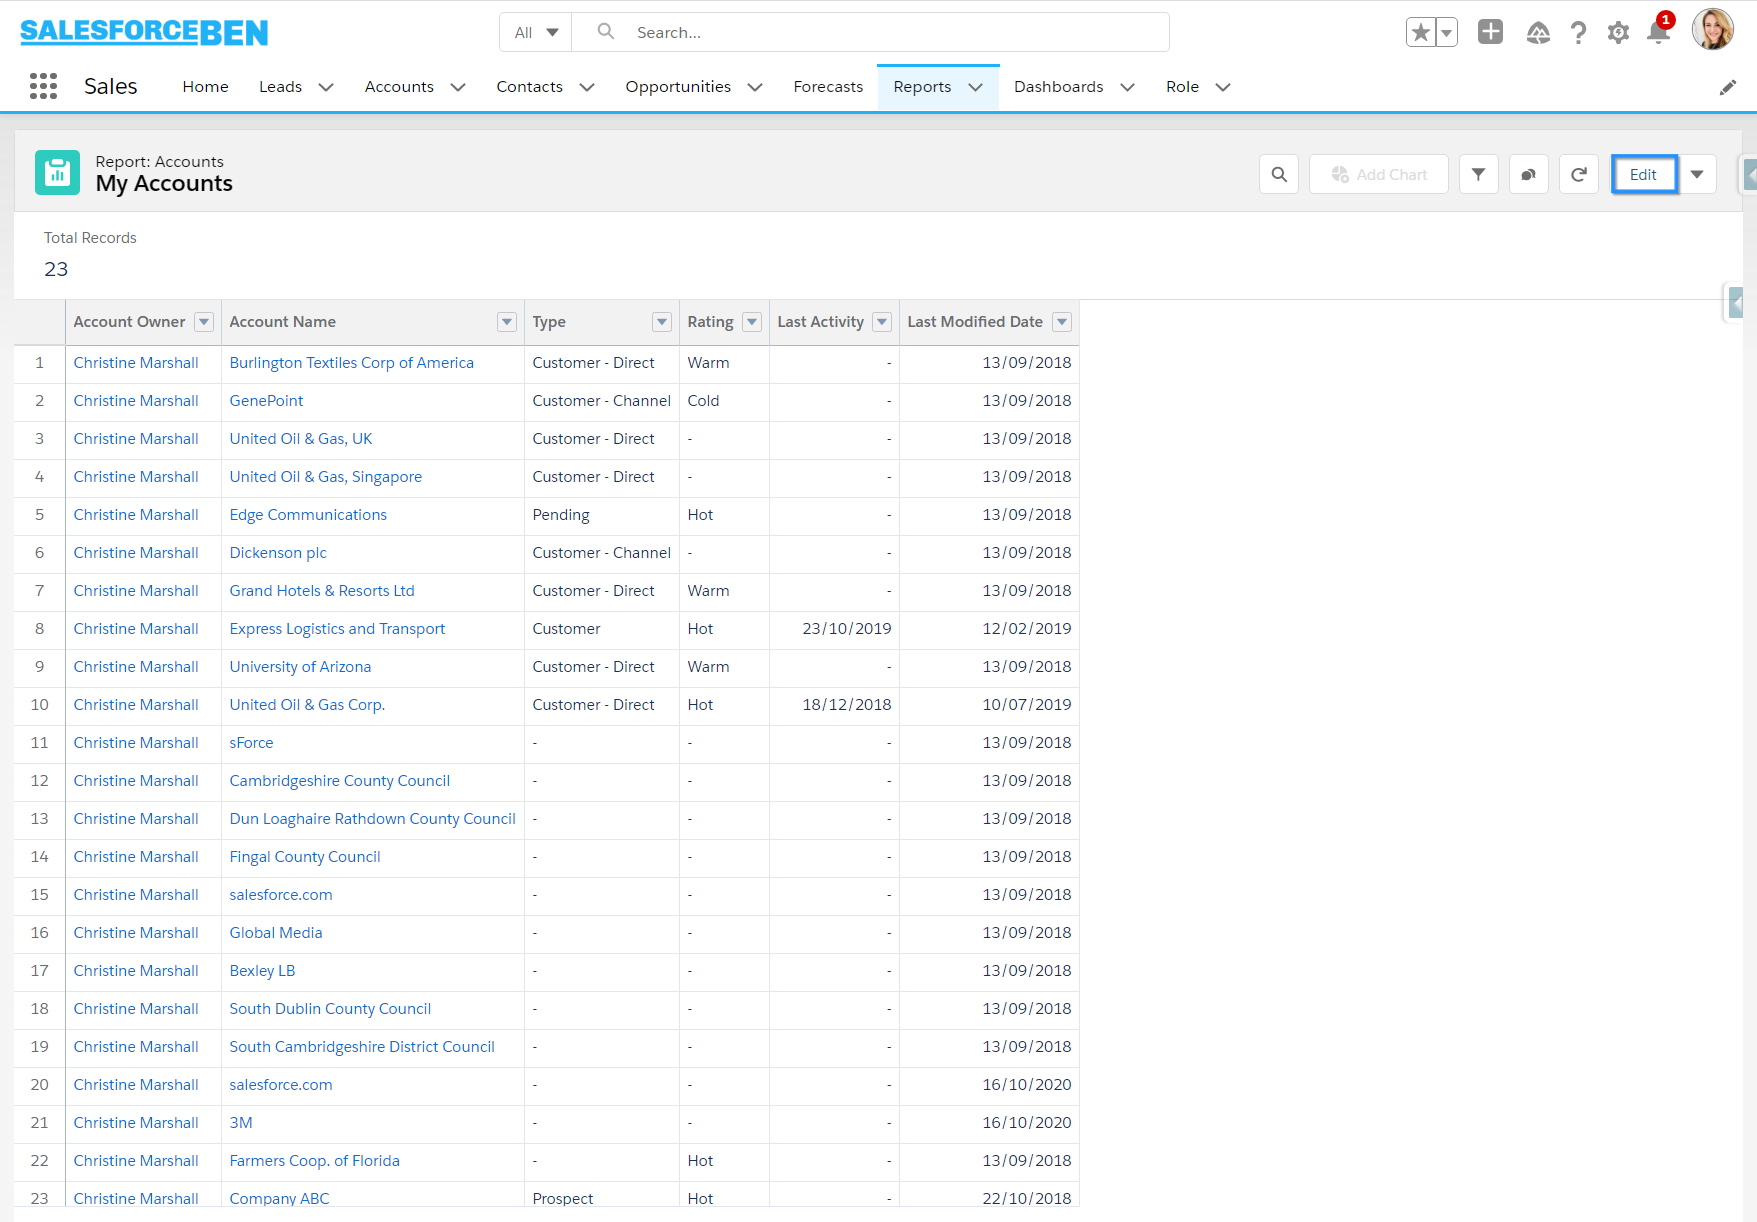Click the notifications bell icon

pyautogui.click(x=1657, y=33)
